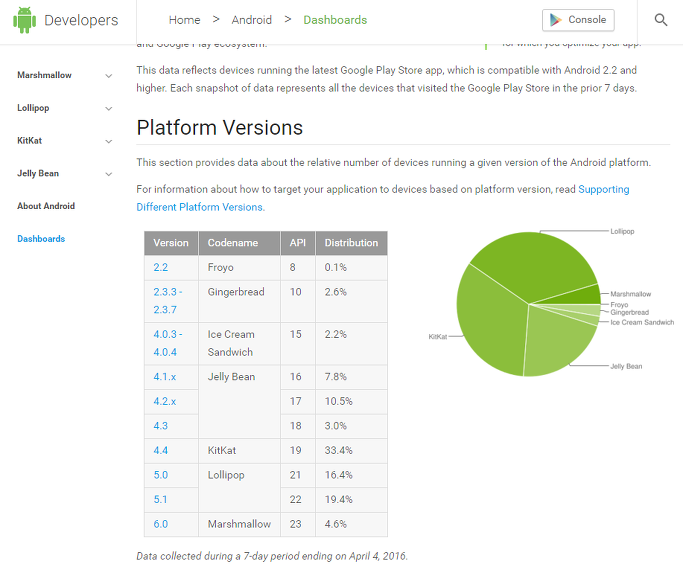Click the Version column header

[x=171, y=243]
